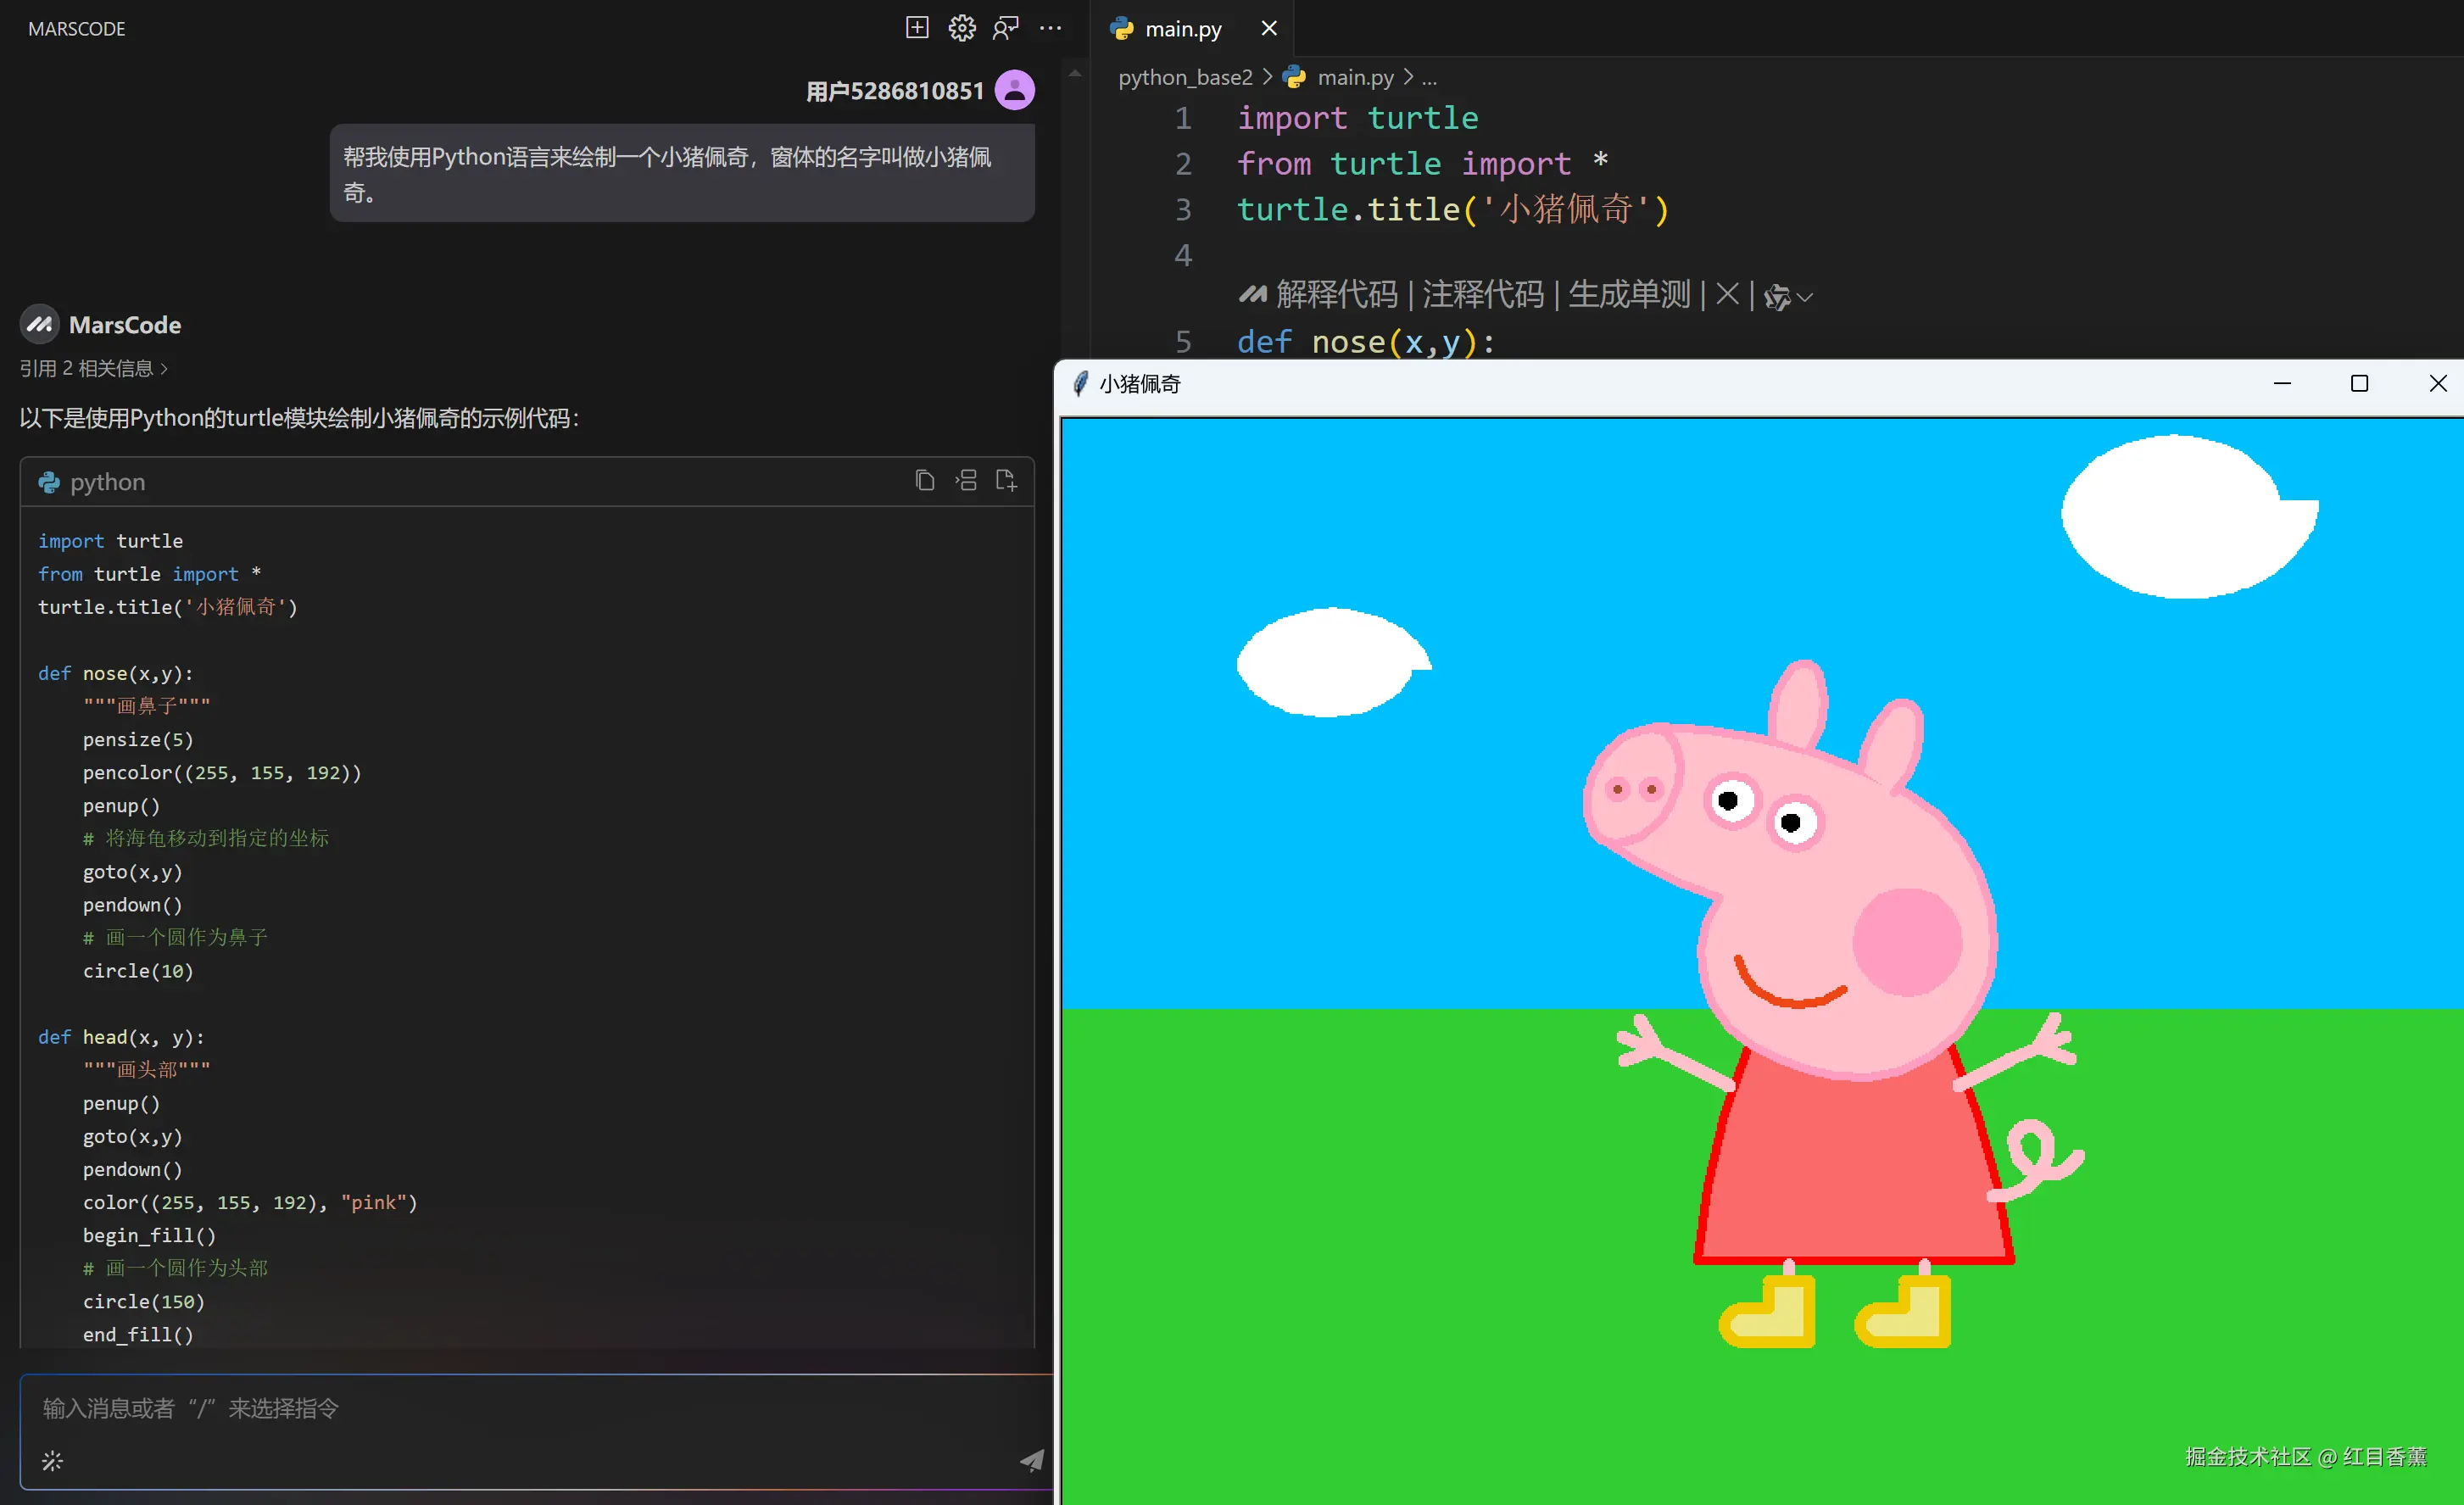Click the send message arrow icon
Screen dimensions: 2464x1505
(x=1031, y=1460)
